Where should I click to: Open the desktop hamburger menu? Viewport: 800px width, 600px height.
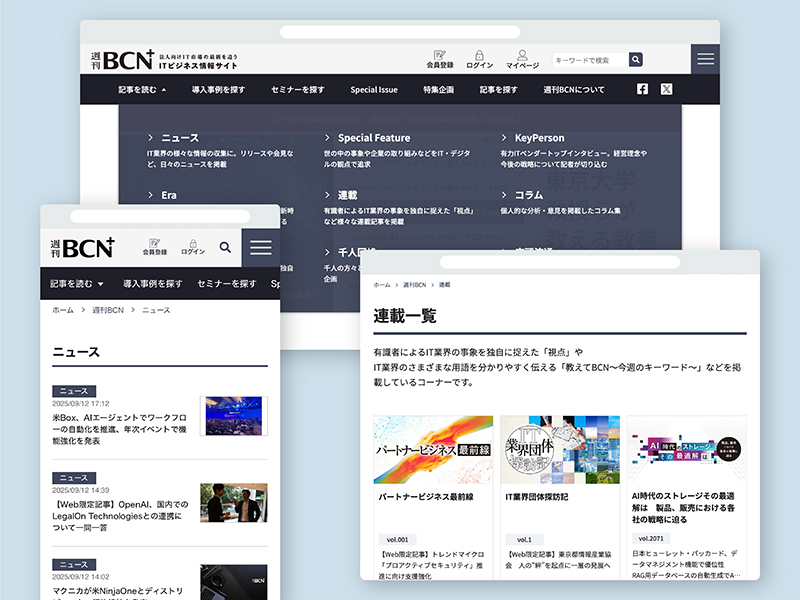706,59
